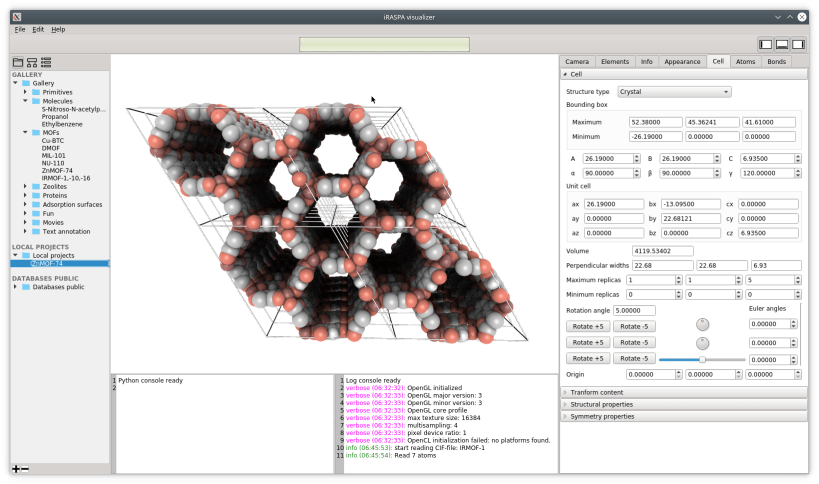Viewport: 819px width, 484px height.
Task: Collapse the Cell section header
Action: tap(684, 74)
